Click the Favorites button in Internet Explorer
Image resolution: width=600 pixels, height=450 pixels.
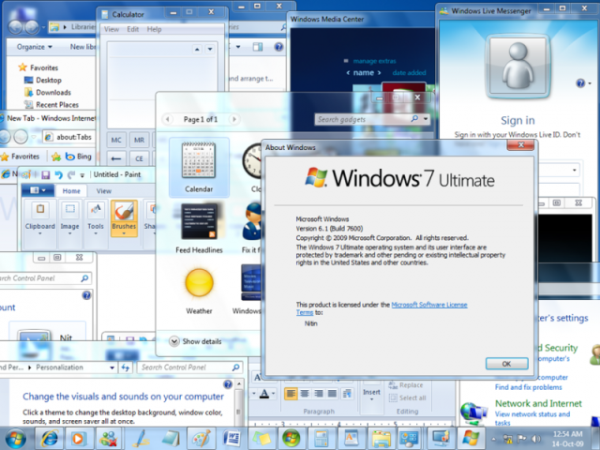coord(20,157)
